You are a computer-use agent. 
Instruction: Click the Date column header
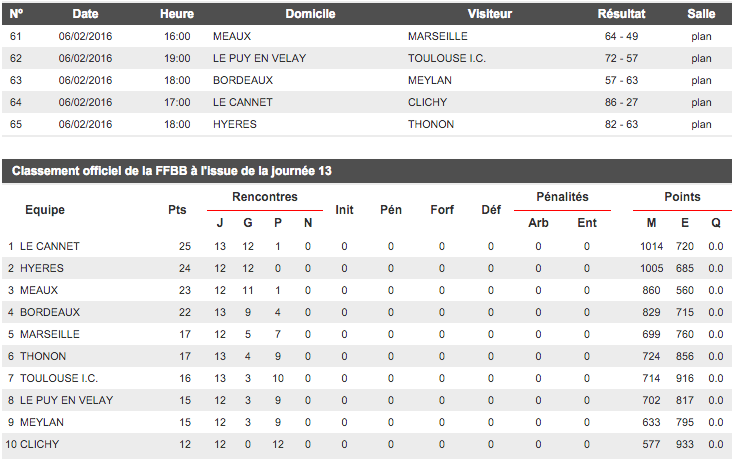coord(86,14)
